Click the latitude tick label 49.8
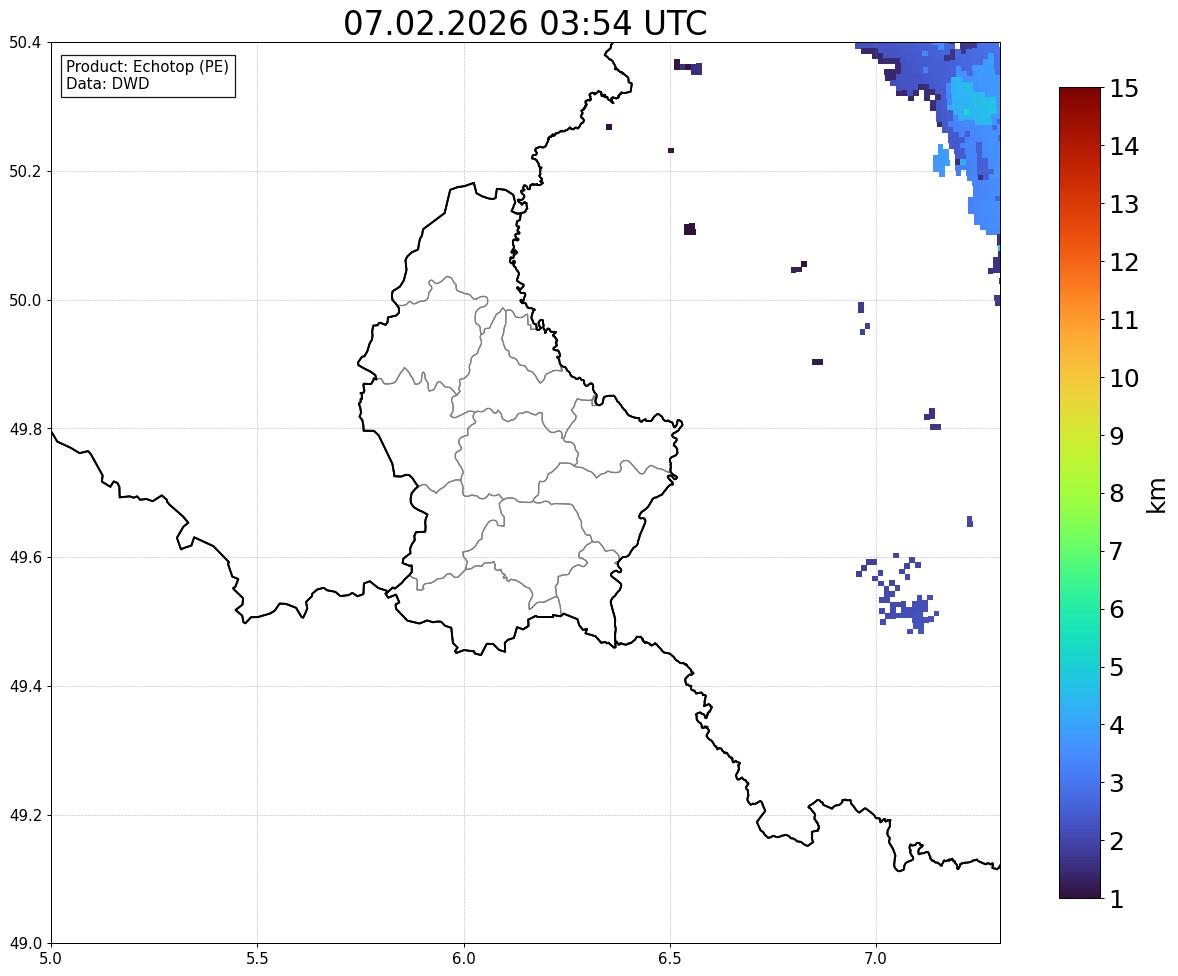Screen dimensions: 1178x976 point(25,429)
